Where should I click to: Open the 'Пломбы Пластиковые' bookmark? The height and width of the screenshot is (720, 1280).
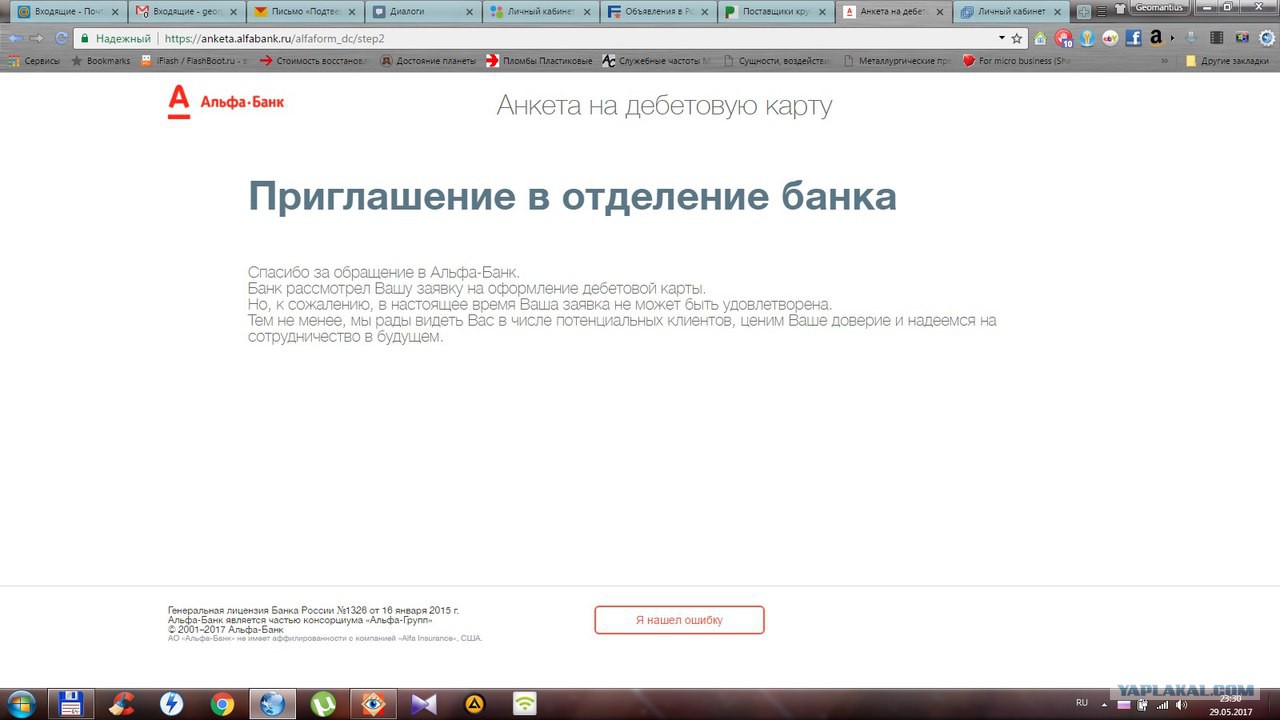(x=540, y=61)
